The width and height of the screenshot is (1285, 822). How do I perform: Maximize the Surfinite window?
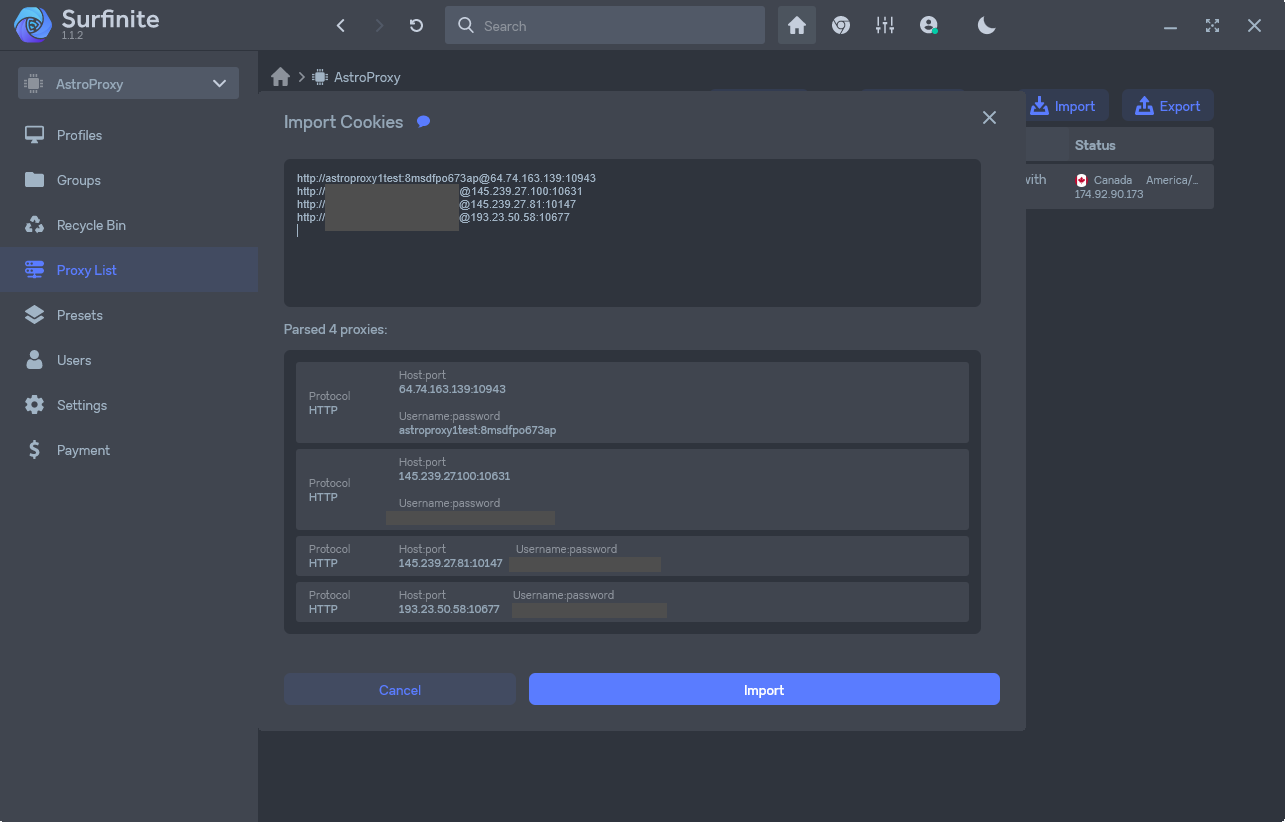(1213, 26)
